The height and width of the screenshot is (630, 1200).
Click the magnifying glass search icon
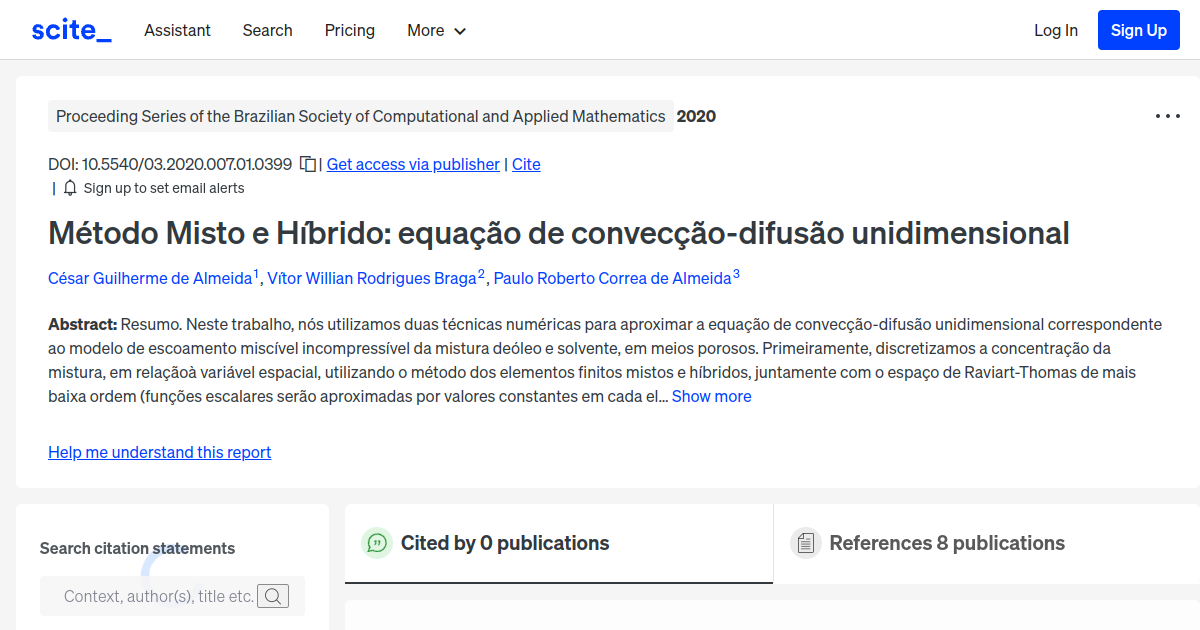click(272, 595)
